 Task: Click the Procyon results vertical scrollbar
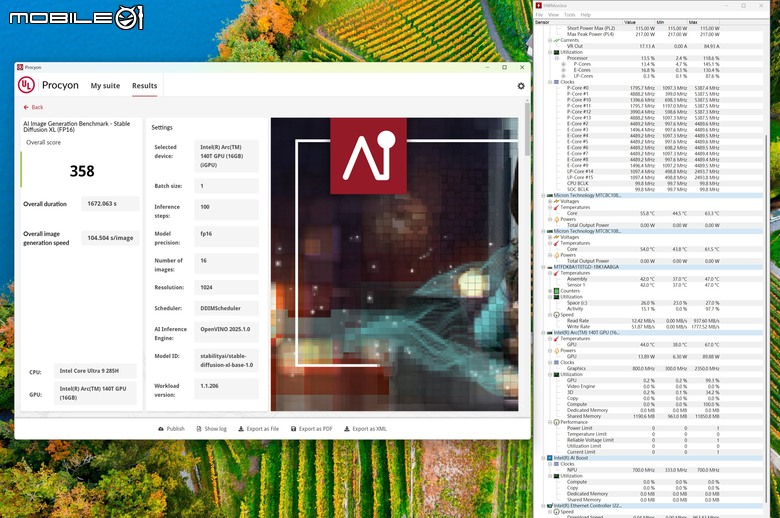click(x=527, y=129)
